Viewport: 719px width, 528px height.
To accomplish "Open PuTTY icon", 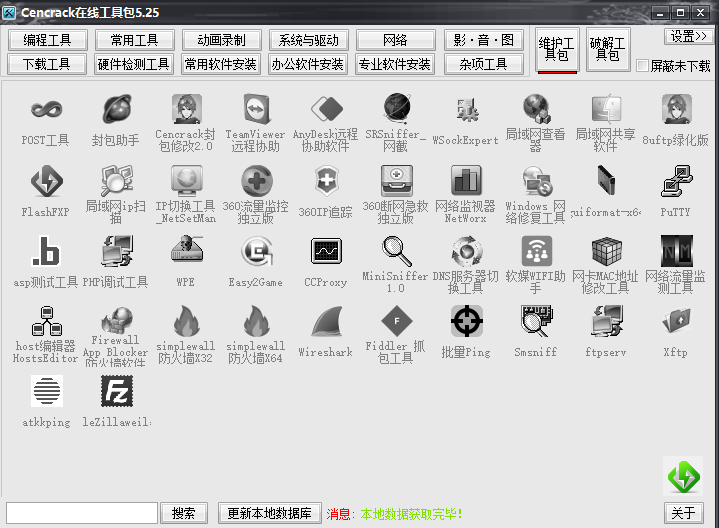I will (x=676, y=181).
